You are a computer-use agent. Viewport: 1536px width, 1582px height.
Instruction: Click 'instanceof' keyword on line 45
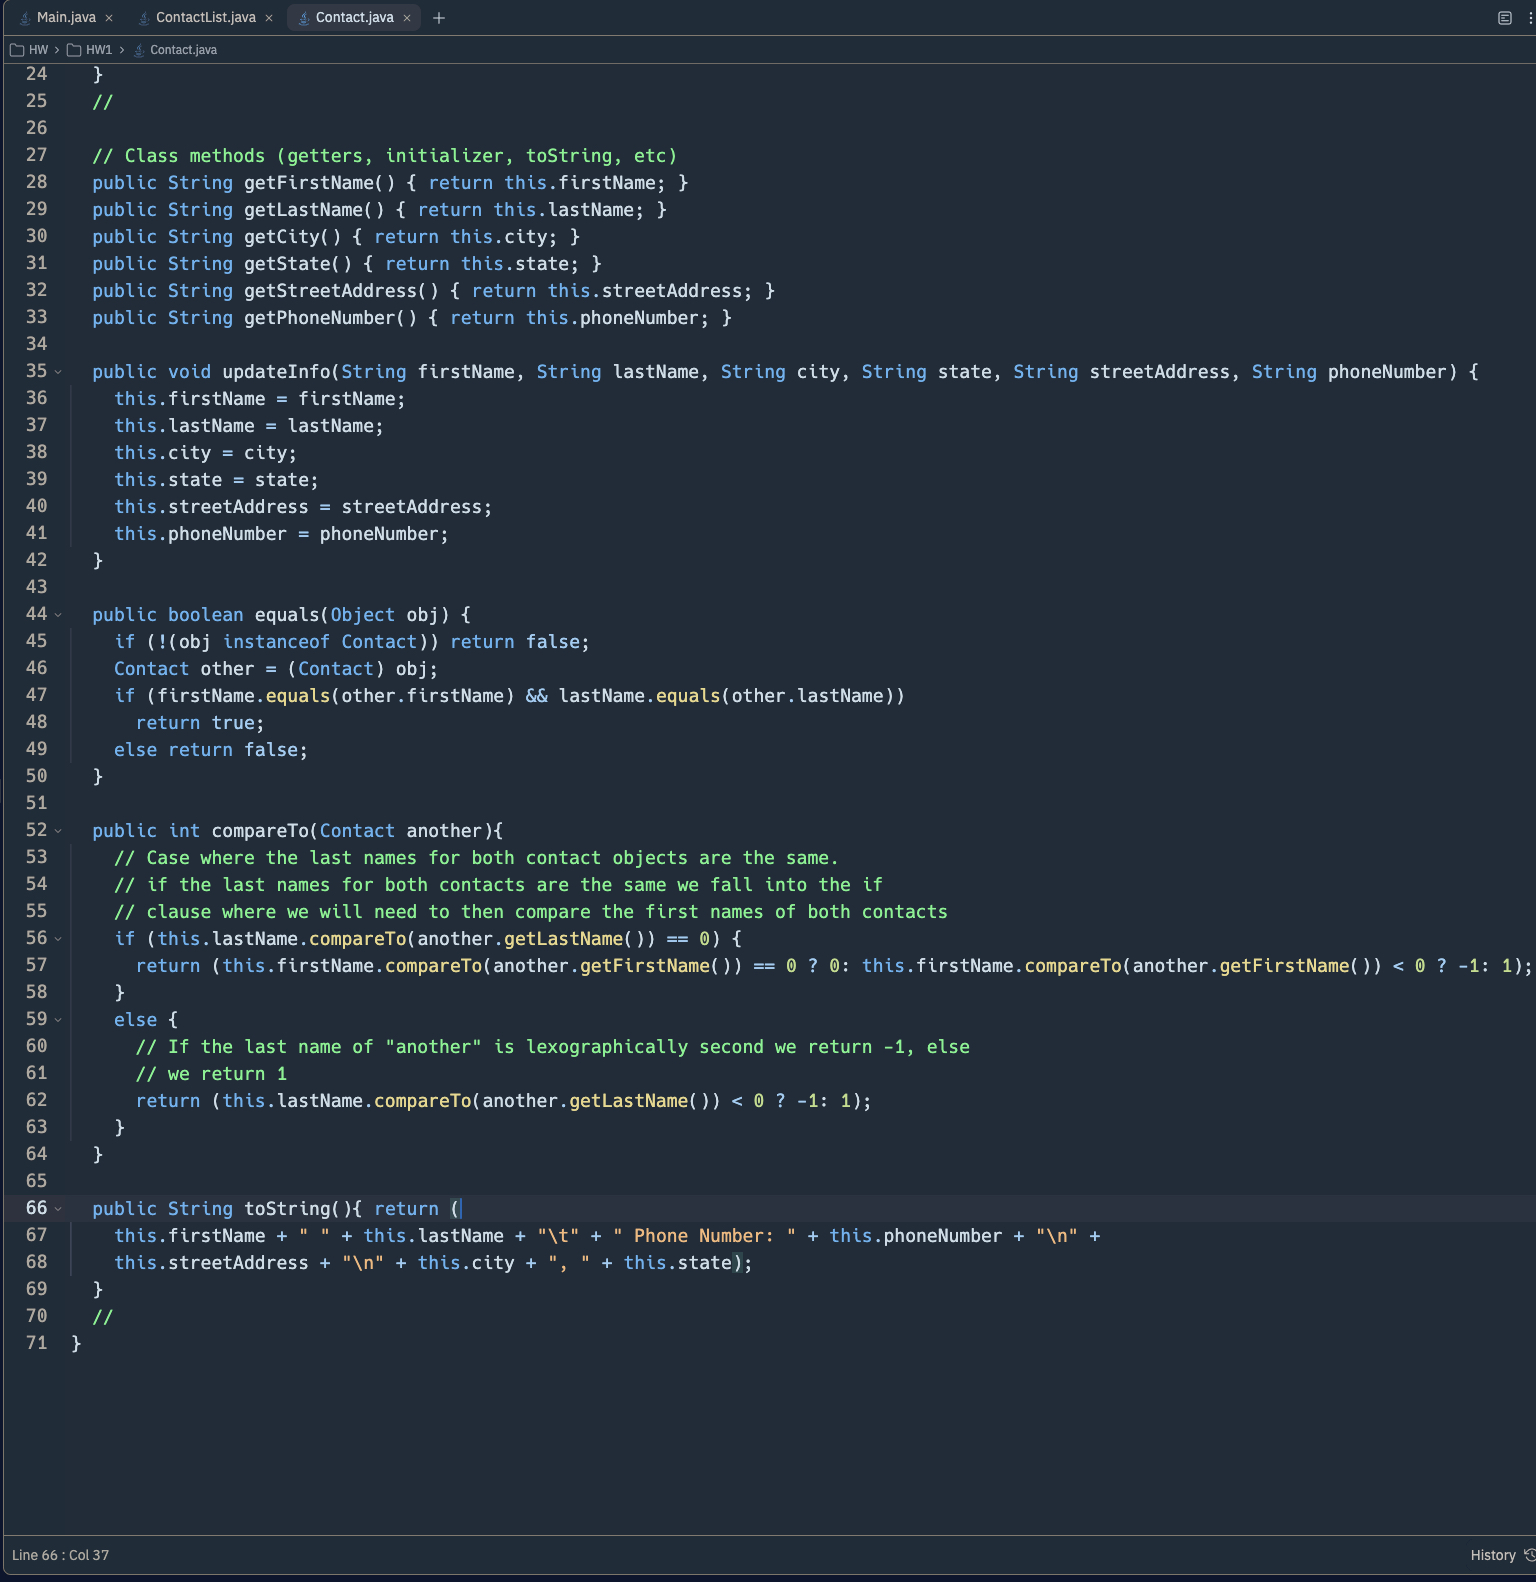(276, 642)
